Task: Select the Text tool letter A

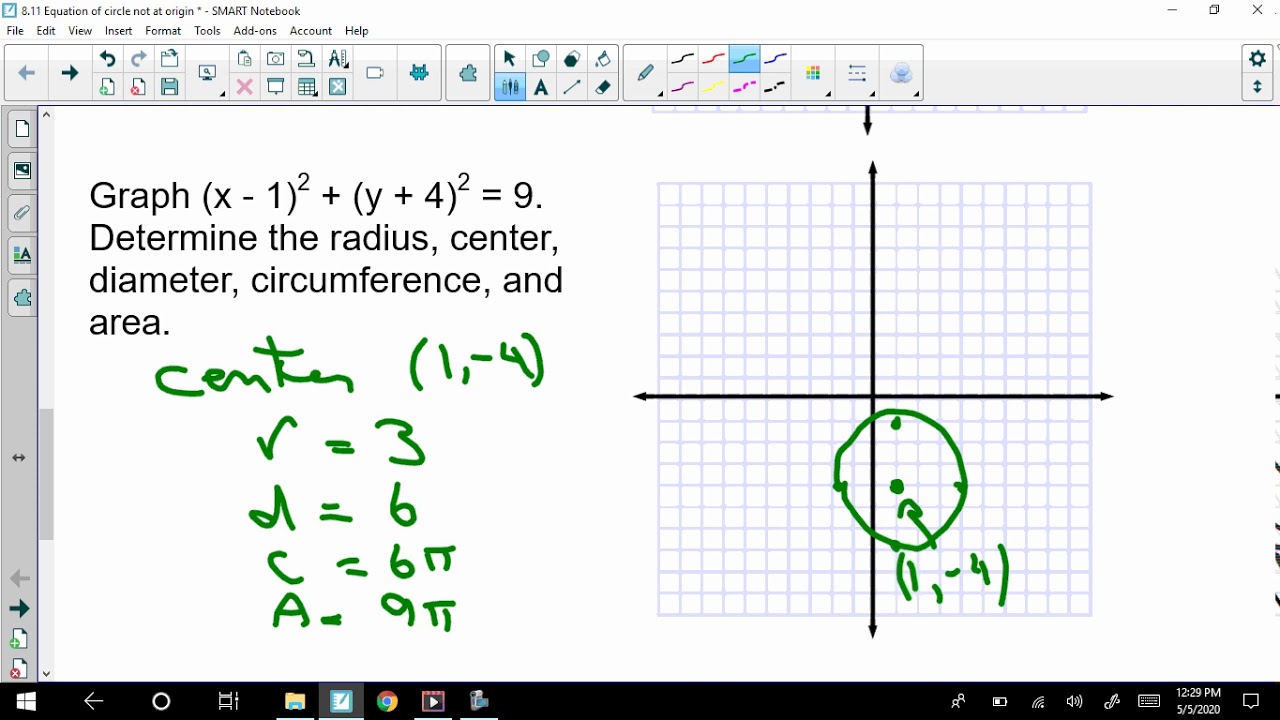Action: tap(541, 87)
